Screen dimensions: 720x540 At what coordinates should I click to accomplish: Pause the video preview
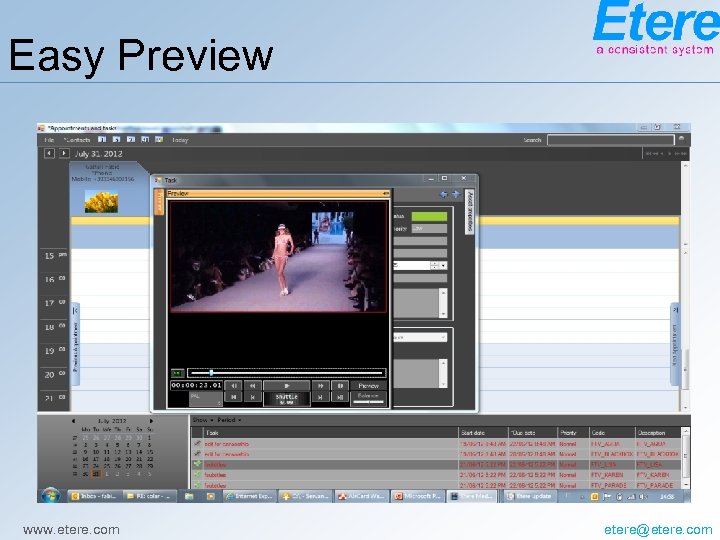pyautogui.click(x=340, y=386)
